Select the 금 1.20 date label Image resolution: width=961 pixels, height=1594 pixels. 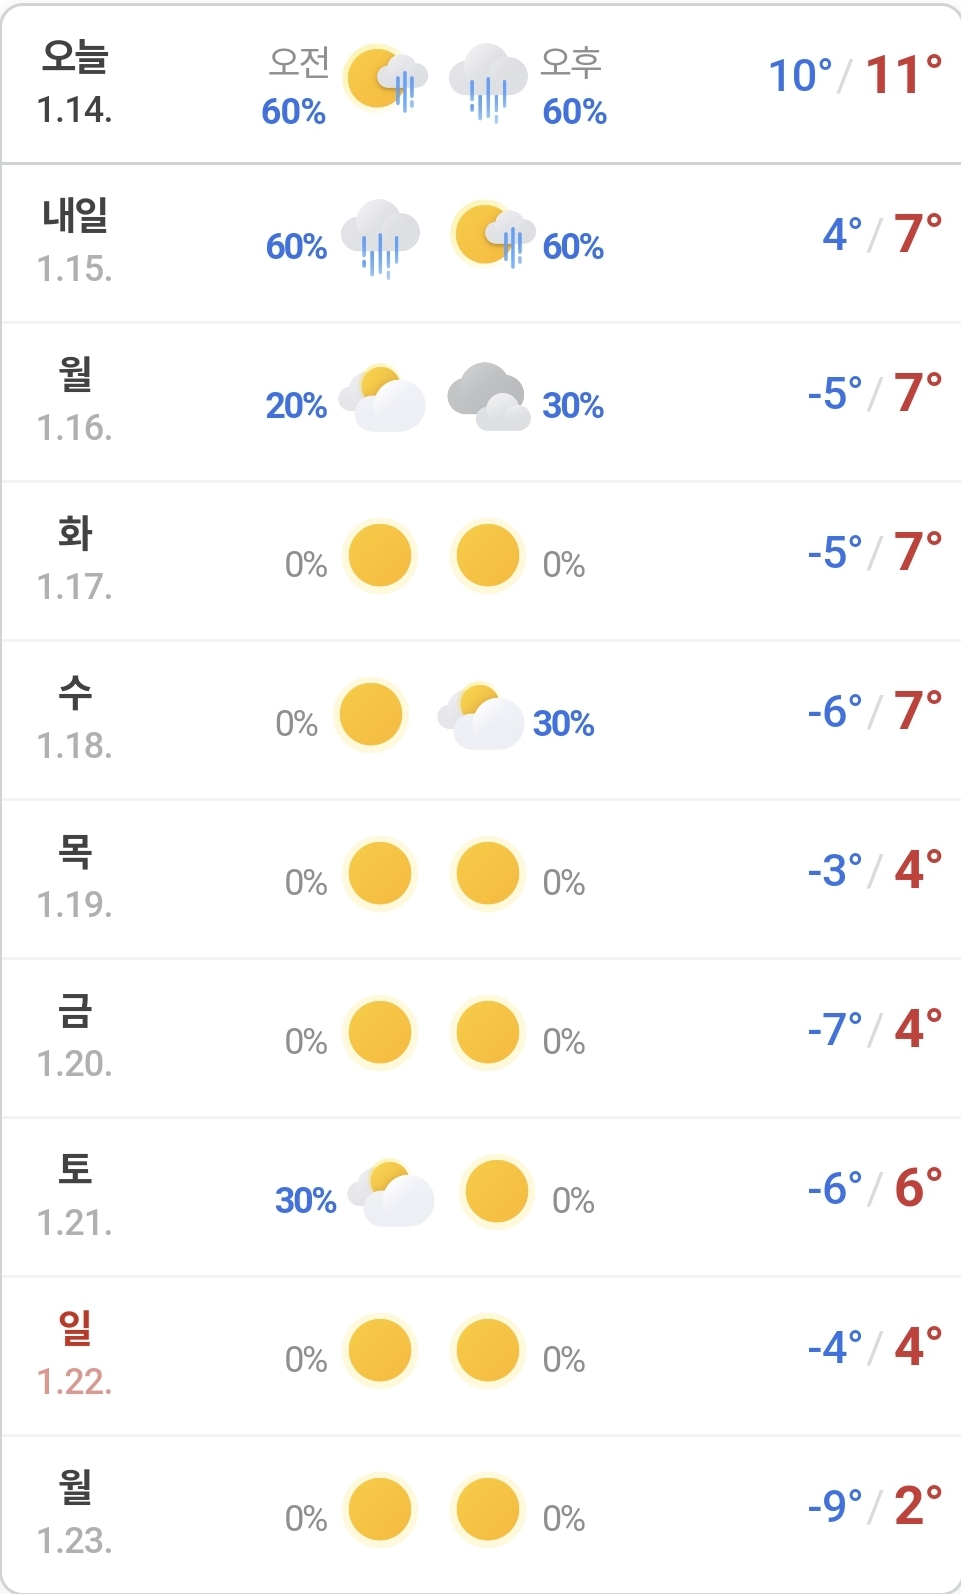coord(75,1036)
